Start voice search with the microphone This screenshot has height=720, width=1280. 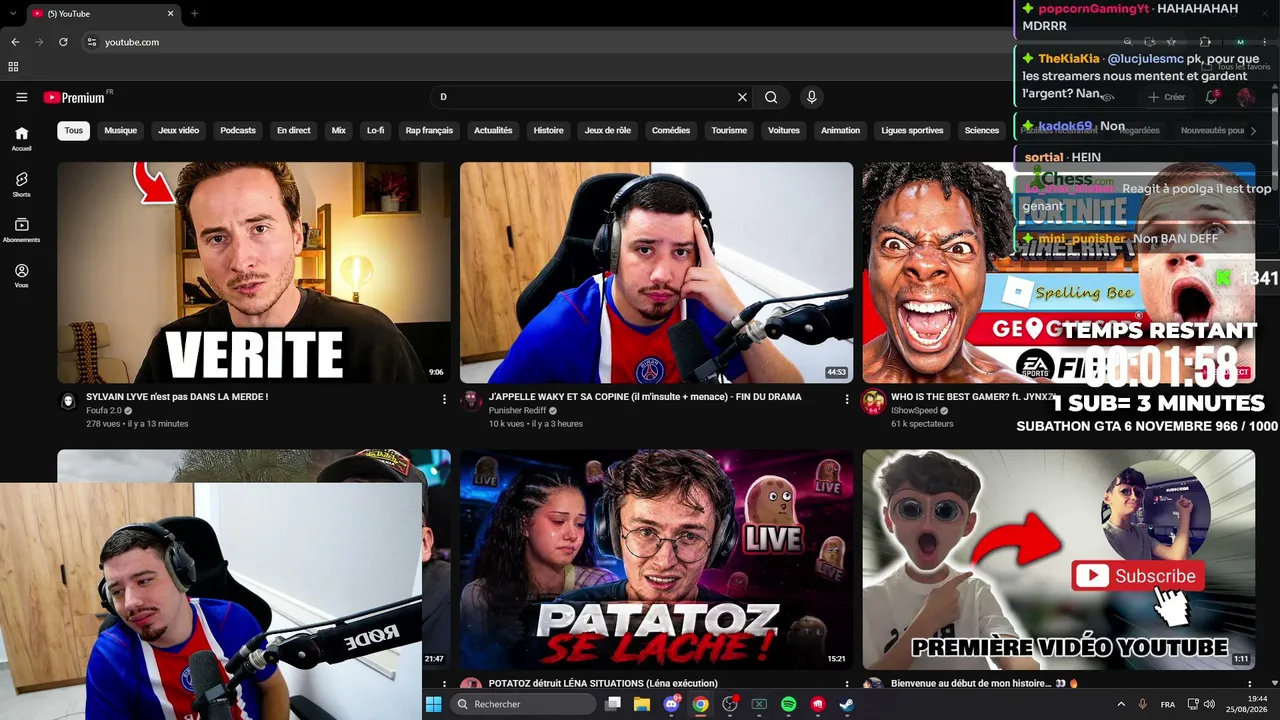[x=811, y=97]
